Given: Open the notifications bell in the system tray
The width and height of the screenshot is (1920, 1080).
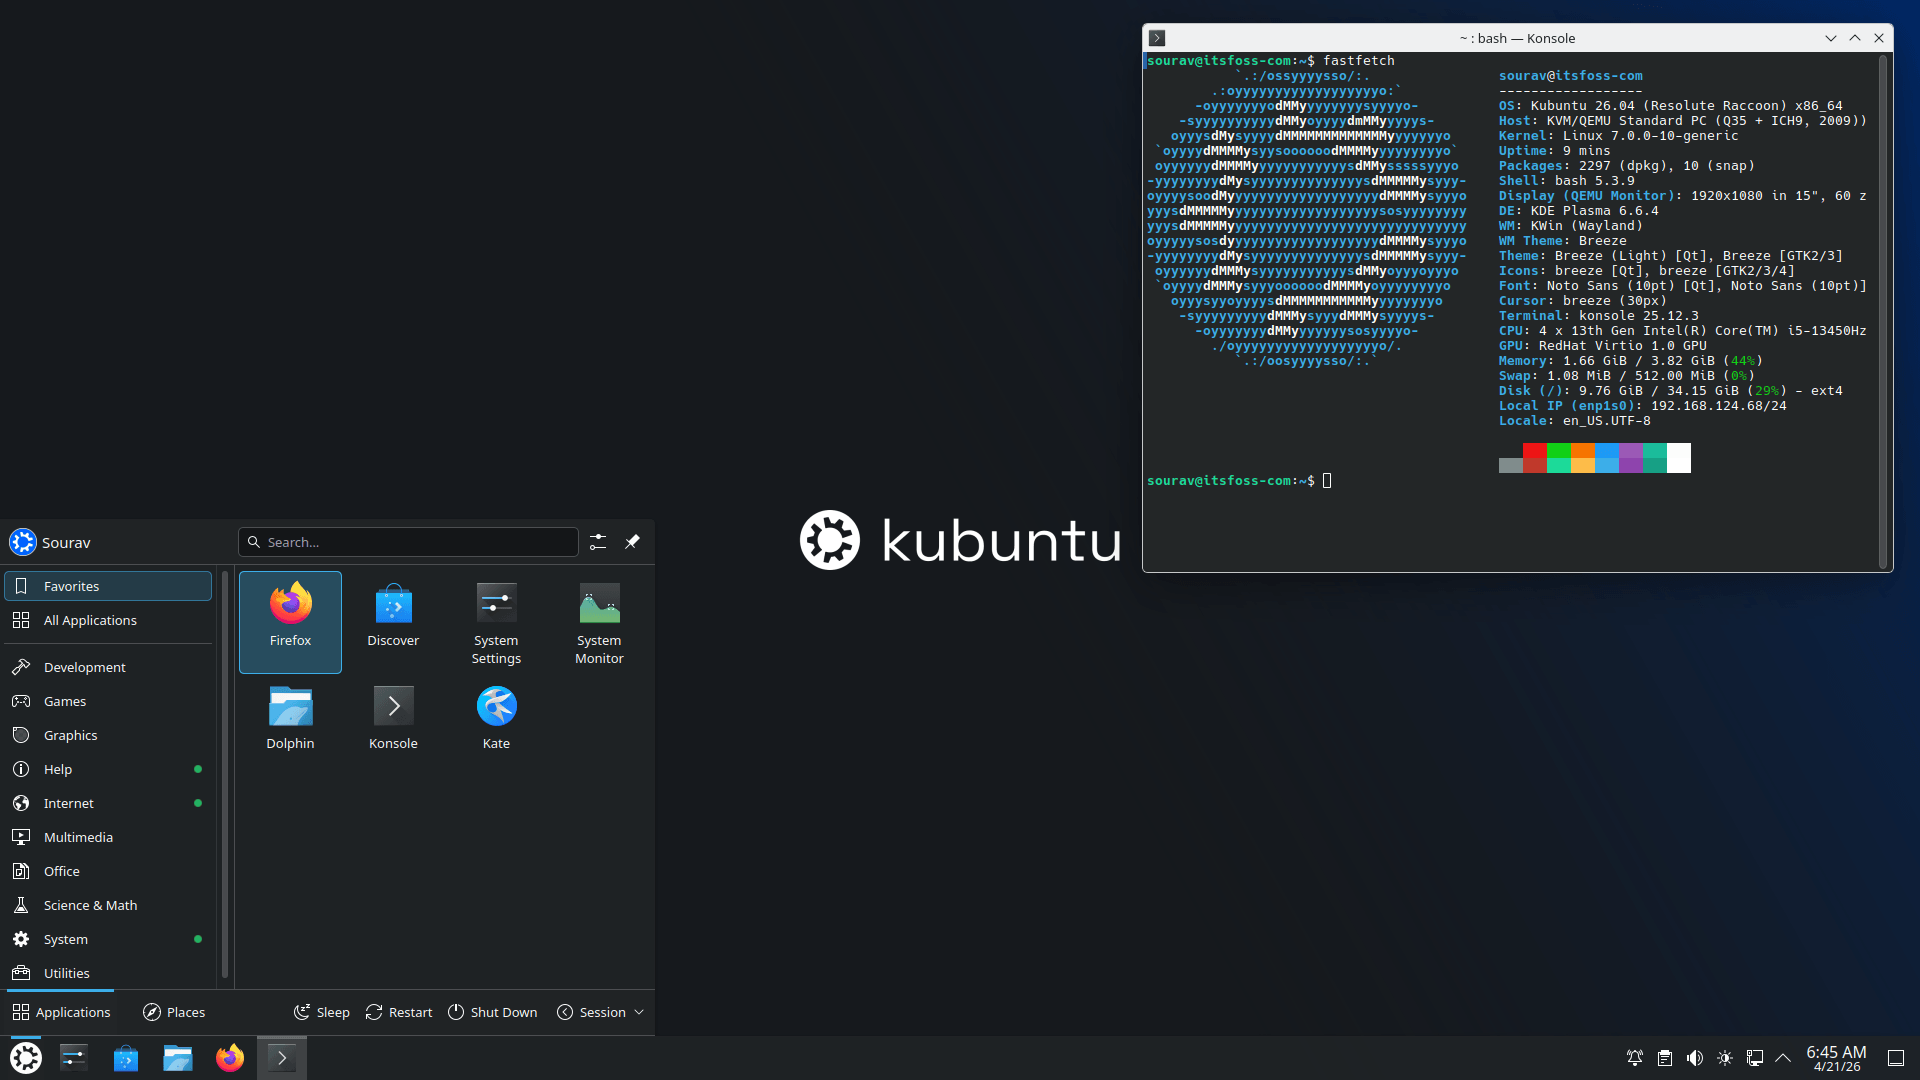Looking at the screenshot, I should click(1634, 1057).
